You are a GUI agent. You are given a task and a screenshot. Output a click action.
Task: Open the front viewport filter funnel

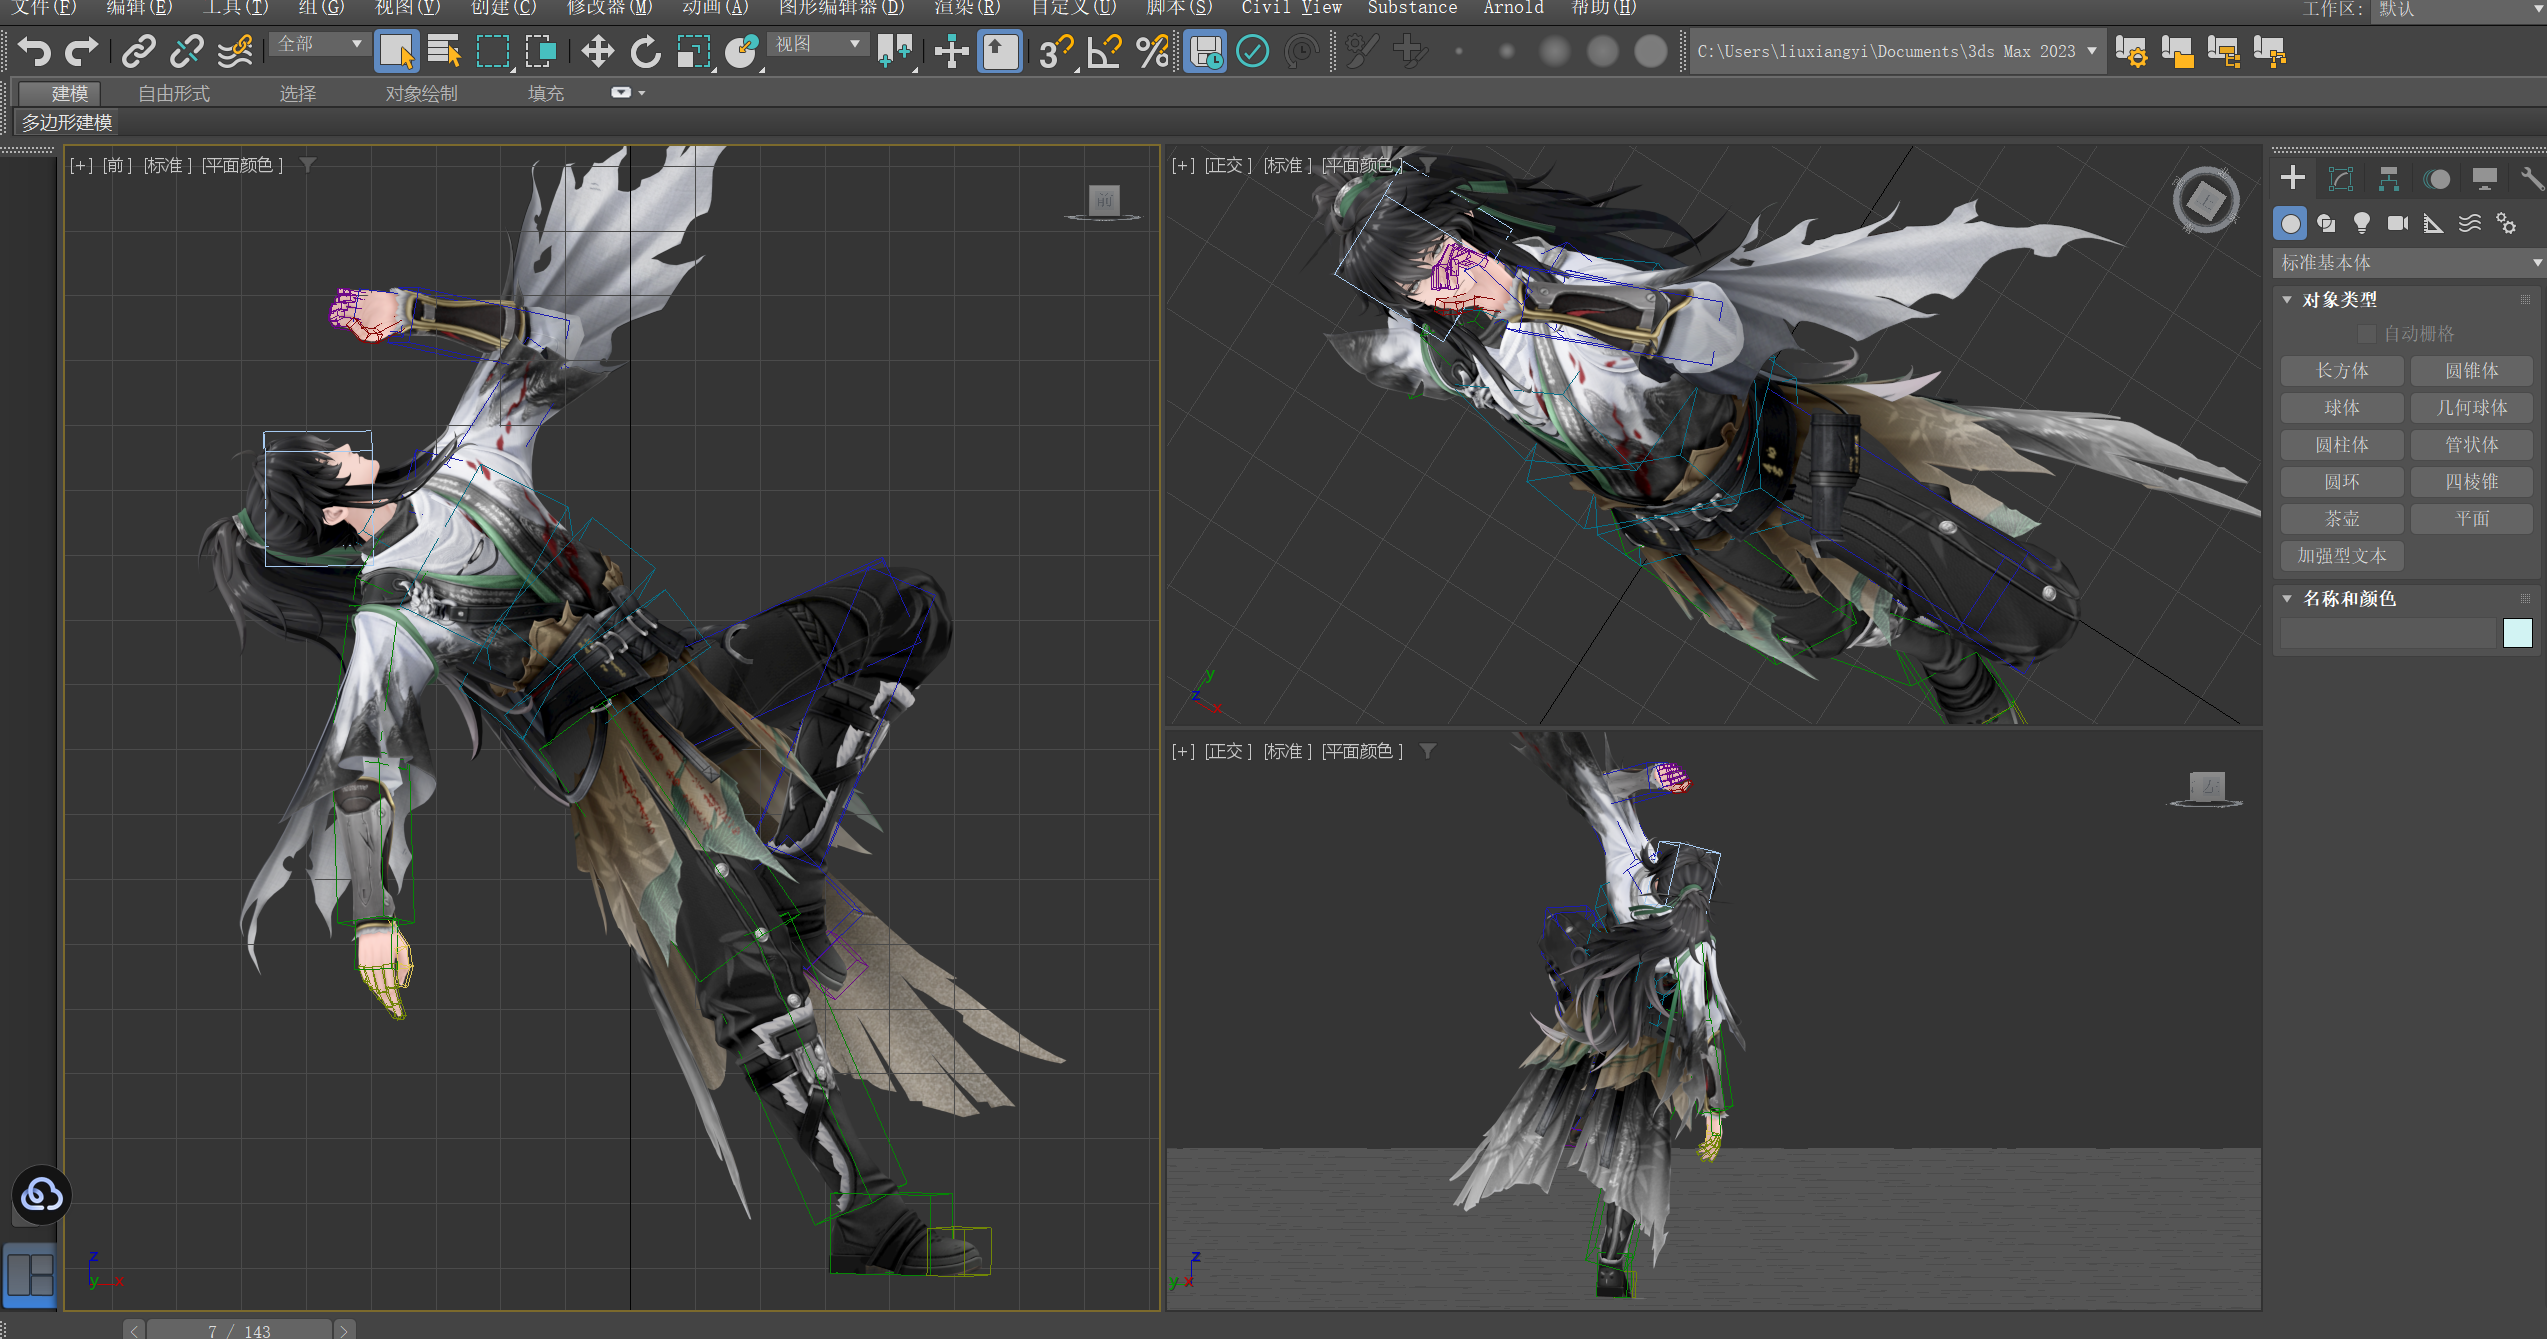coord(308,165)
